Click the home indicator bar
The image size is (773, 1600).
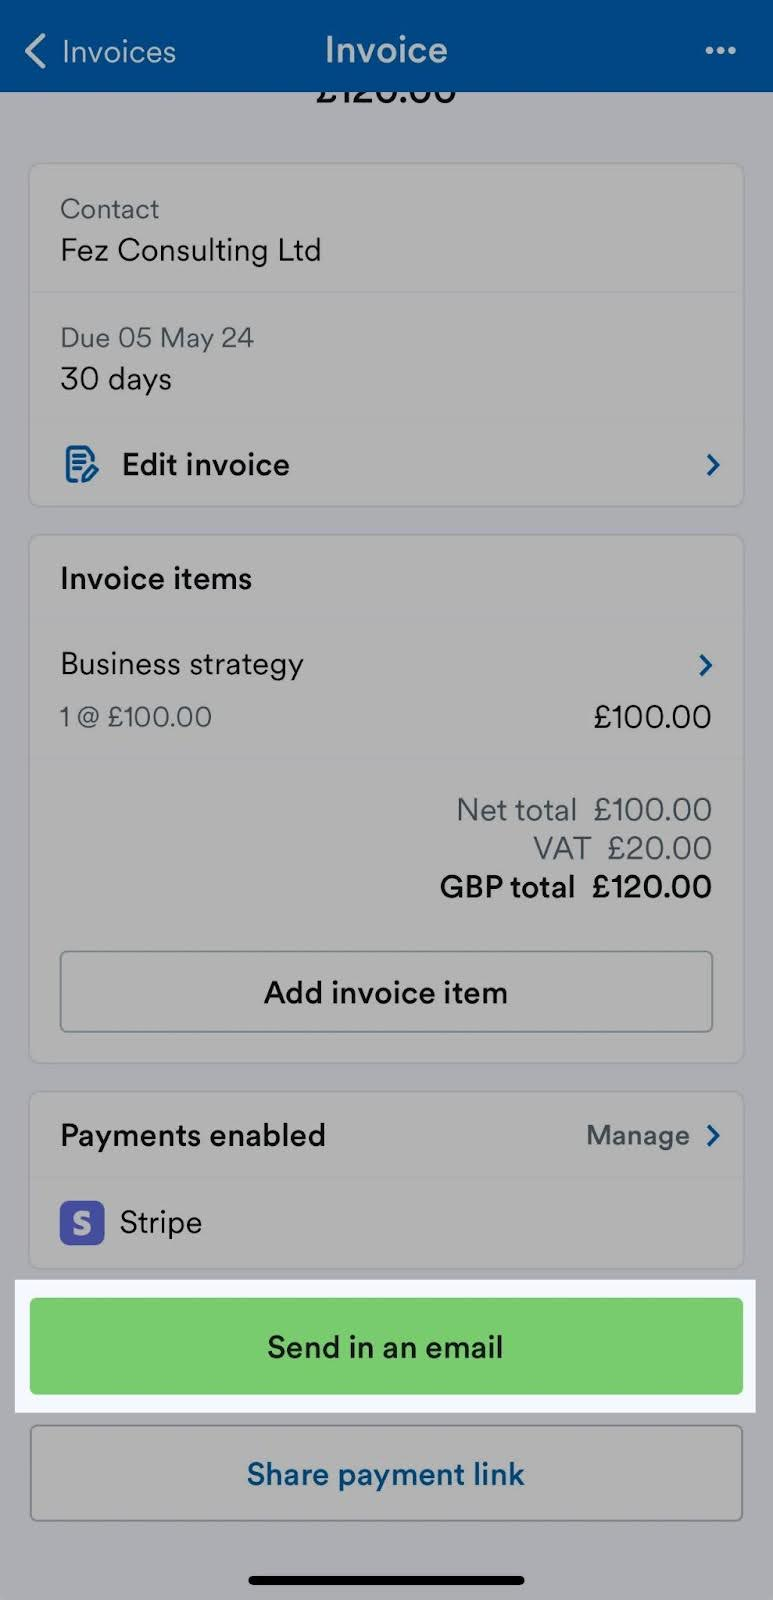pyautogui.click(x=386, y=1580)
